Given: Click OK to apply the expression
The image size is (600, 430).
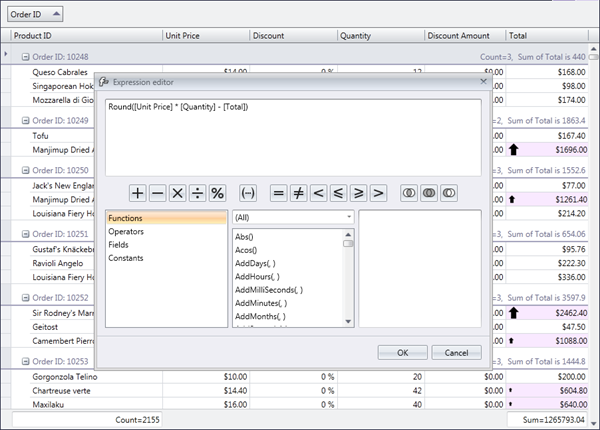Looking at the screenshot, I should 403,352.
